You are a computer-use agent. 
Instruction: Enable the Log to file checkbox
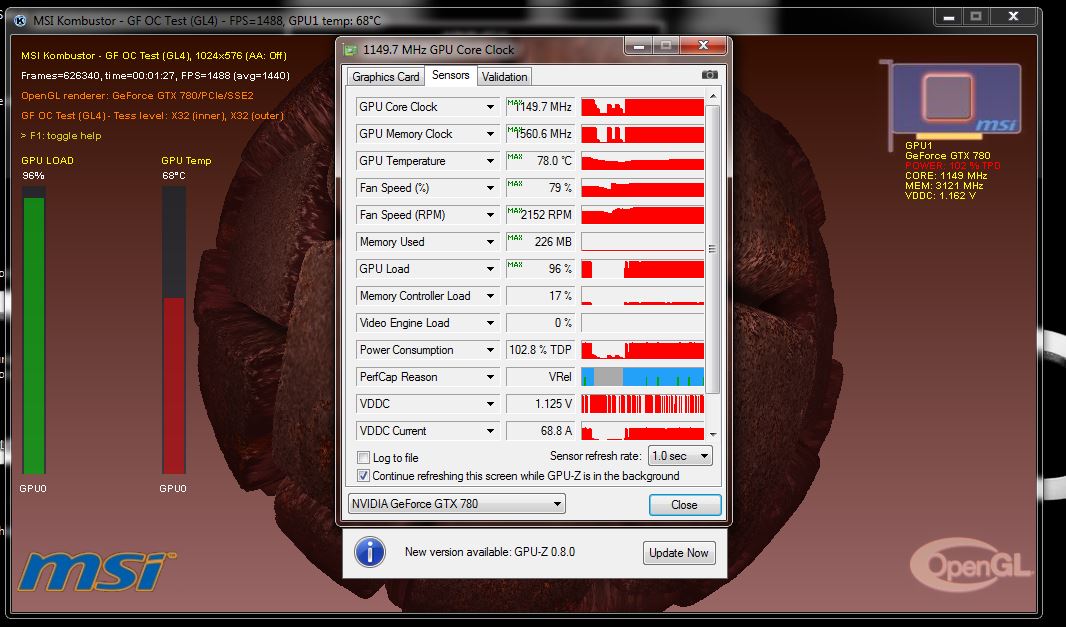point(364,458)
